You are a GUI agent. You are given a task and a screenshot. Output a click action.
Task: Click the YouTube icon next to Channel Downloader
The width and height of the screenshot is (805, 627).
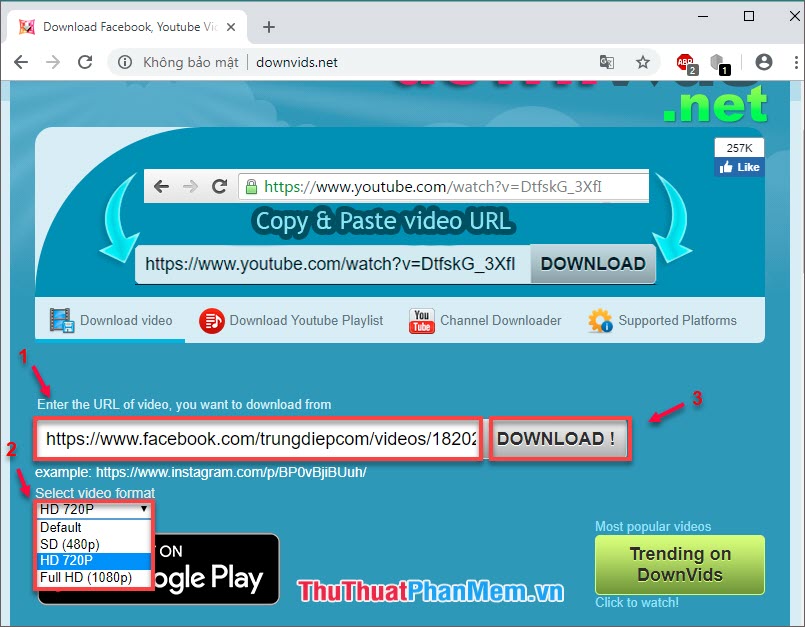pyautogui.click(x=421, y=321)
